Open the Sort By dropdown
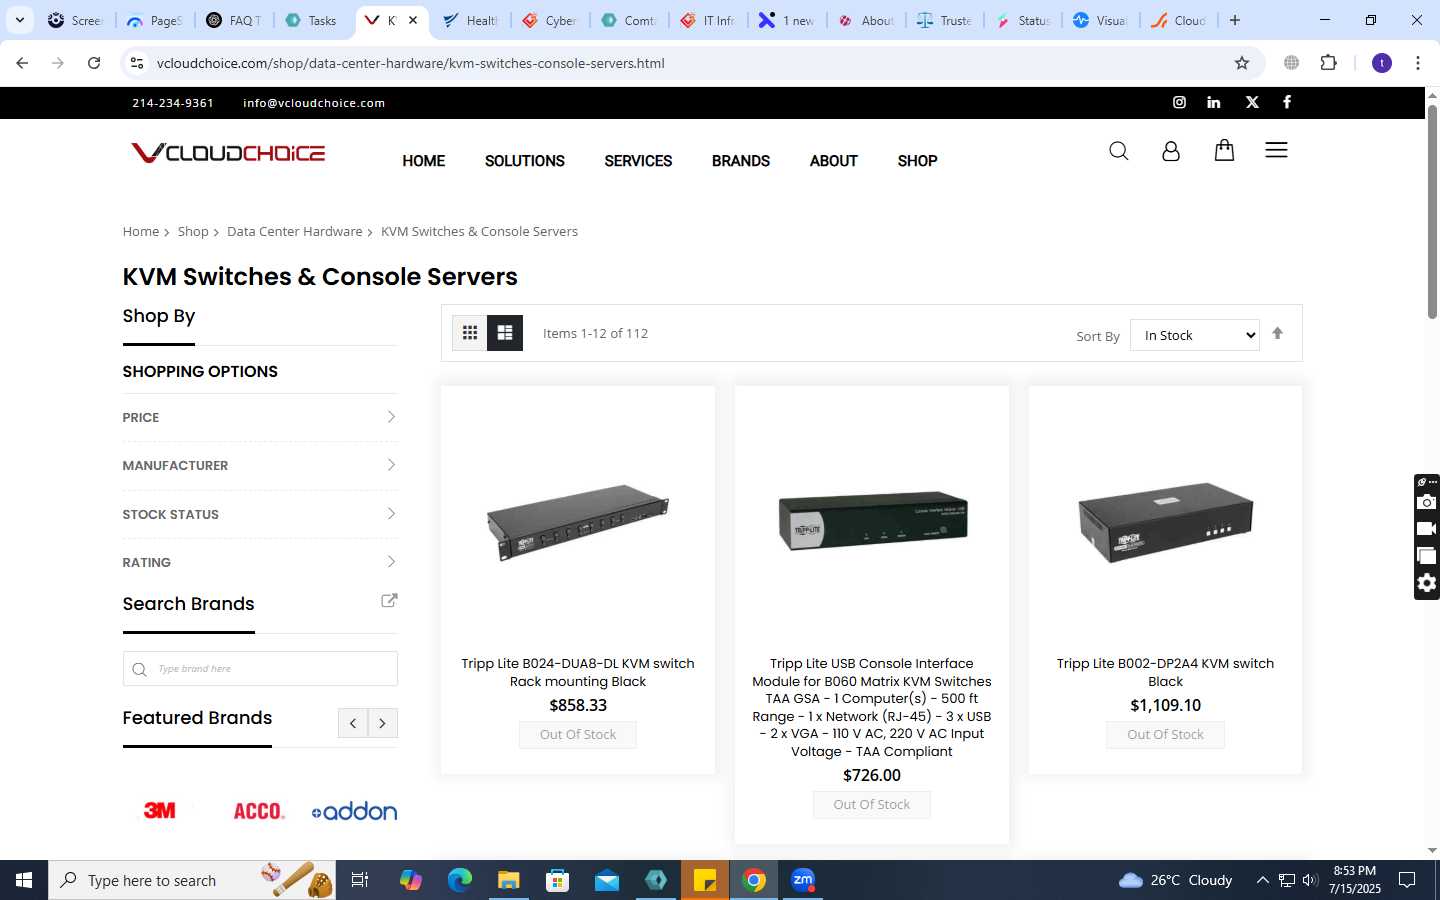The height and width of the screenshot is (900, 1440). pyautogui.click(x=1195, y=335)
